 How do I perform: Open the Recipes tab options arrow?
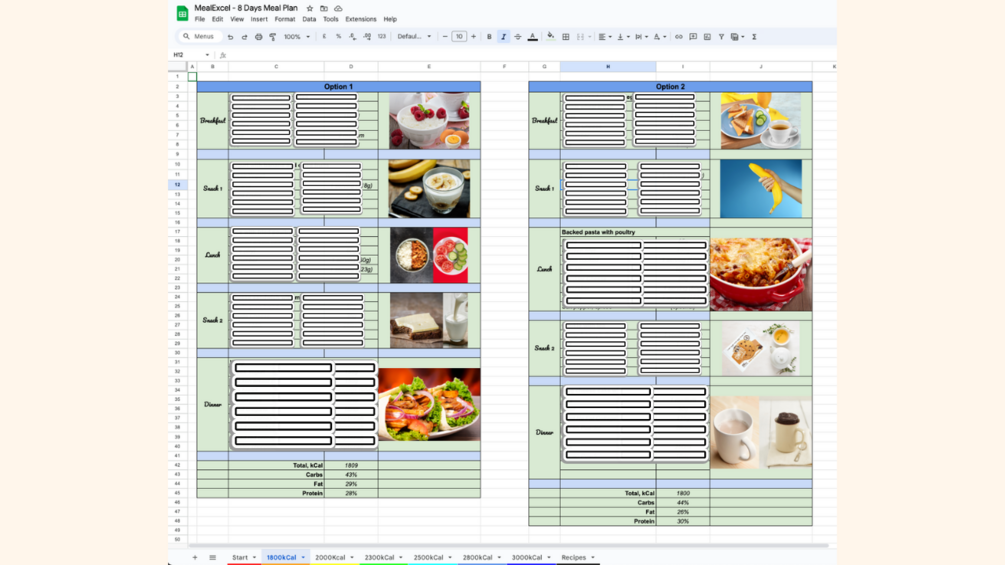tap(593, 557)
